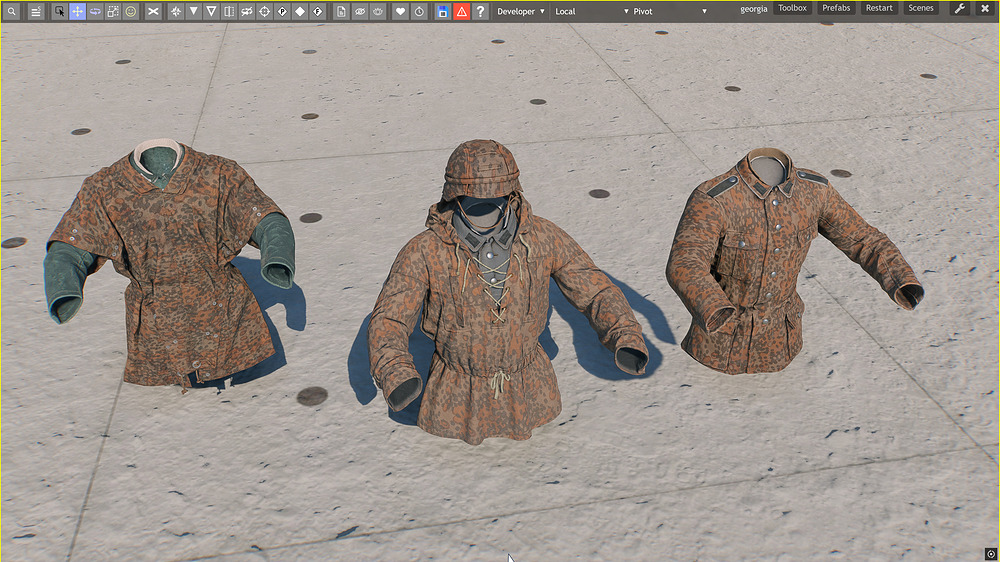Open the Developer dropdown

pyautogui.click(x=520, y=11)
